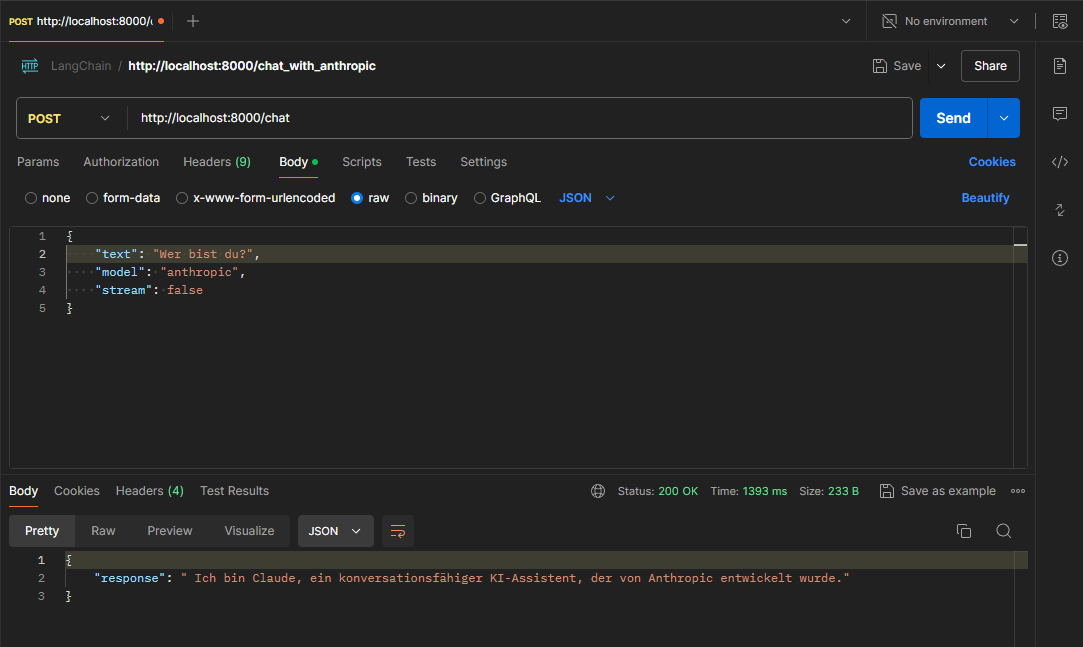Select the form-data radio option
Screen dimensions: 1083x647
(92, 198)
